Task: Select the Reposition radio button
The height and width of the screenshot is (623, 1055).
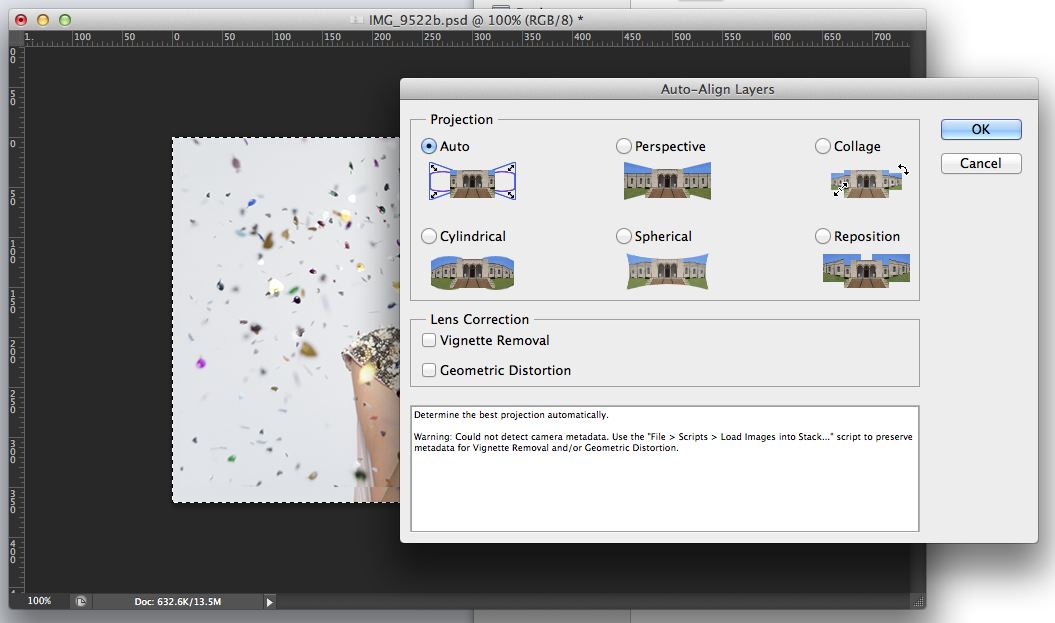Action: (823, 237)
